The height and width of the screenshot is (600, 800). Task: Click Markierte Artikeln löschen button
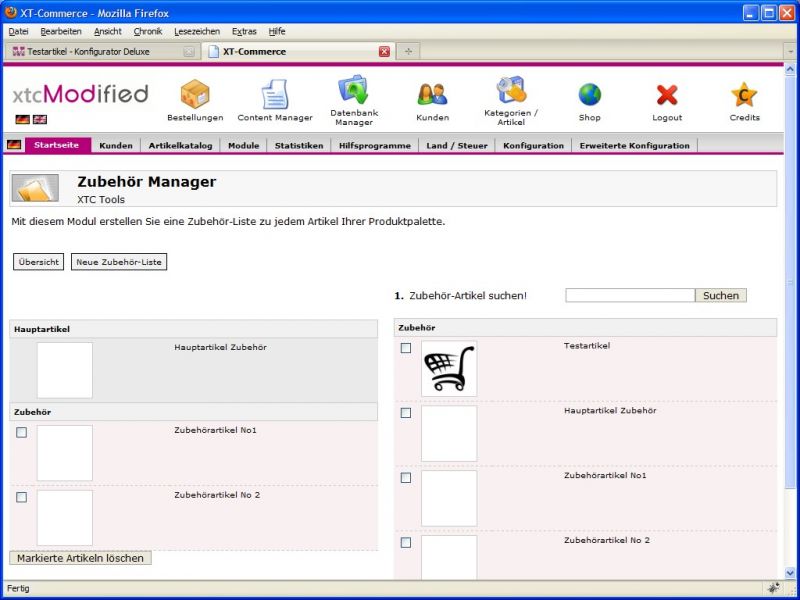(80, 558)
